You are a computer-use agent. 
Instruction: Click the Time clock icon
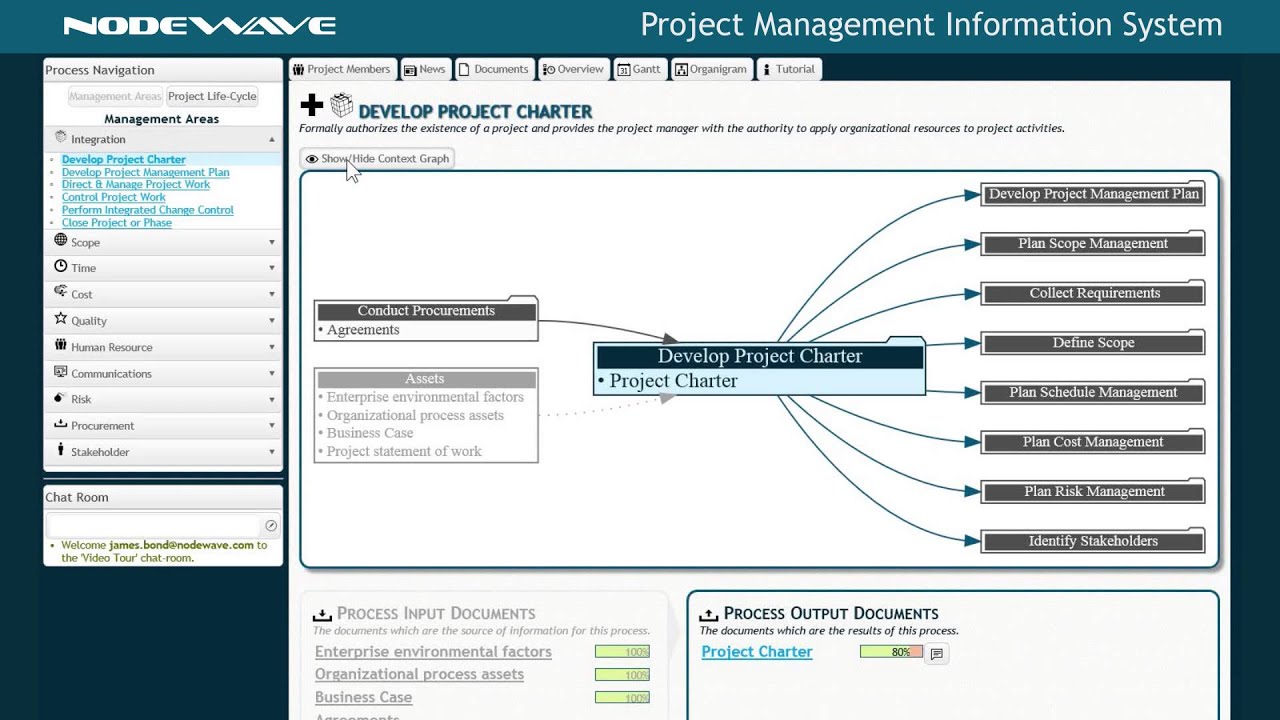pyautogui.click(x=61, y=267)
